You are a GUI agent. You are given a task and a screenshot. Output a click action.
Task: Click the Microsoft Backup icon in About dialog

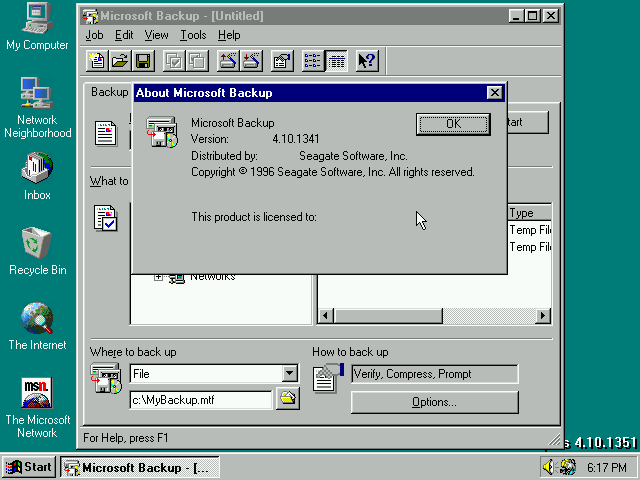162,132
